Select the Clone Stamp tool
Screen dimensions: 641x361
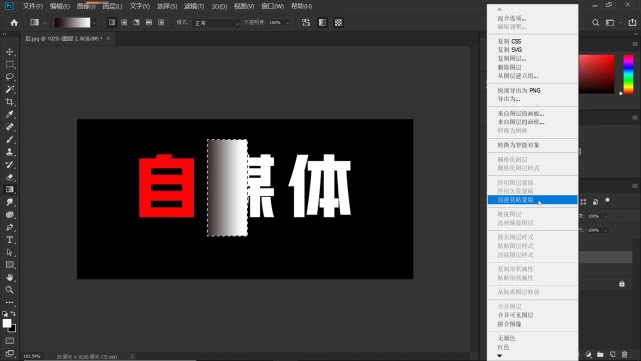[x=10, y=152]
